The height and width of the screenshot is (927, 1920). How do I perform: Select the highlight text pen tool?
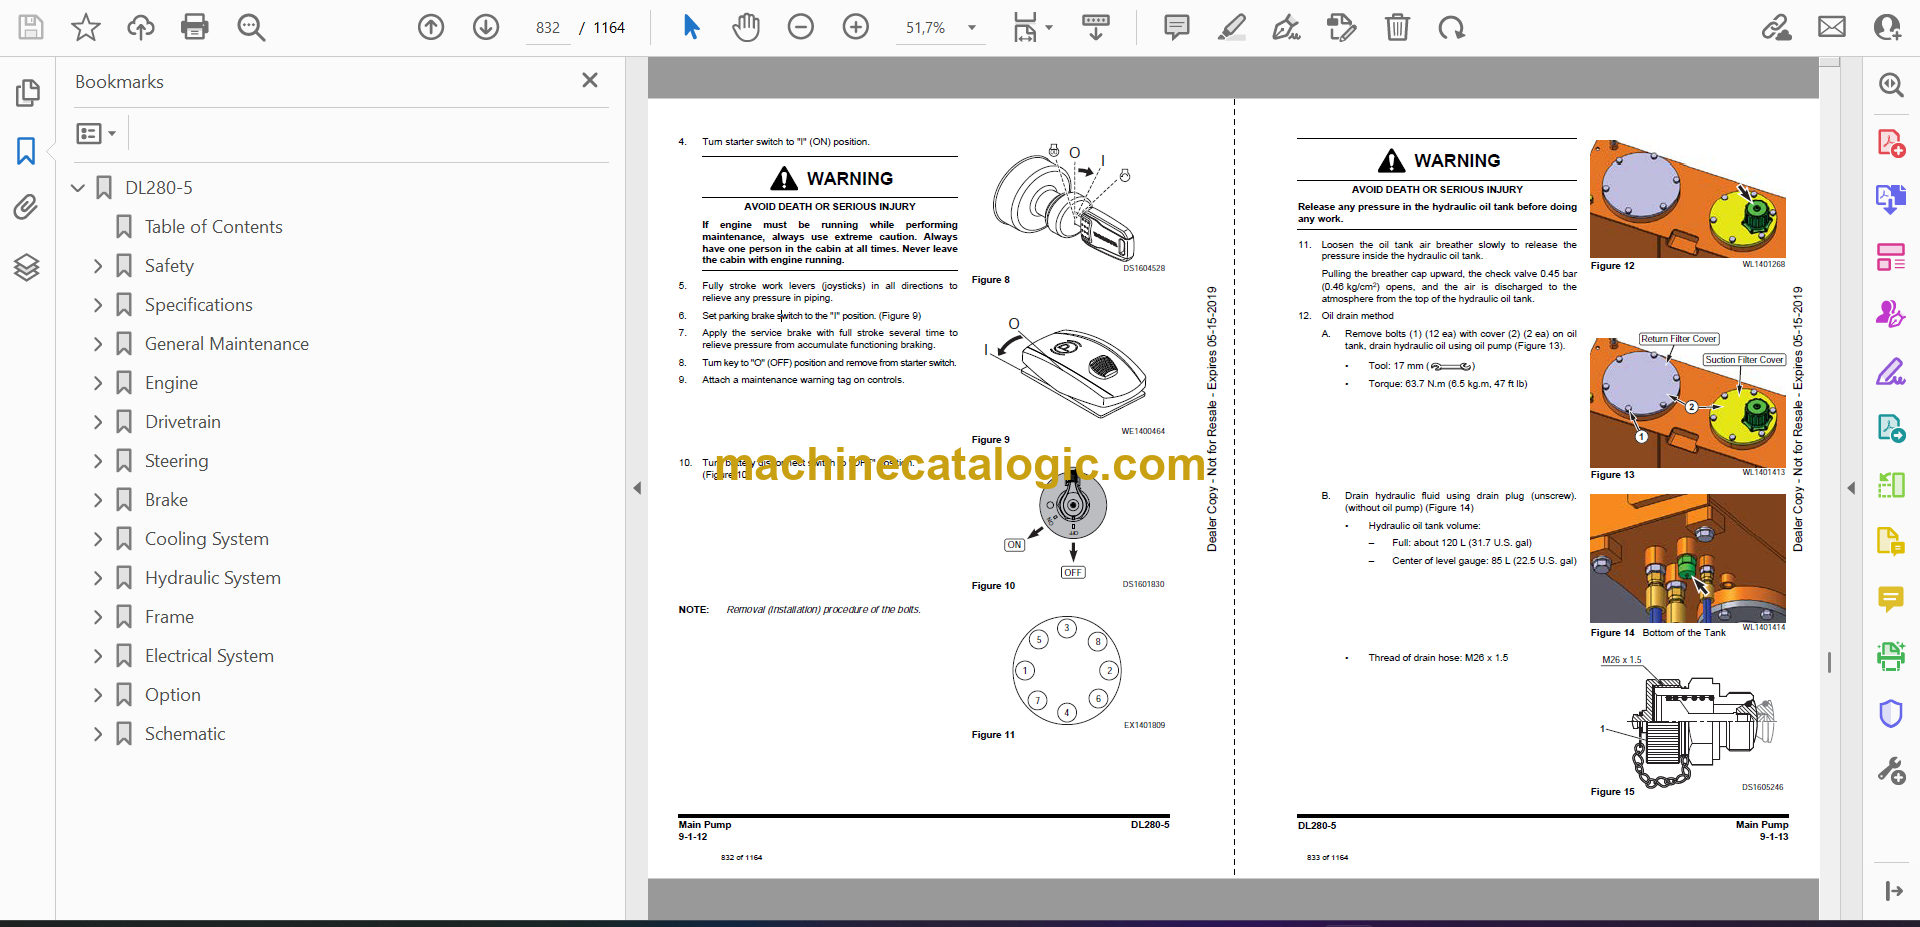[1232, 27]
